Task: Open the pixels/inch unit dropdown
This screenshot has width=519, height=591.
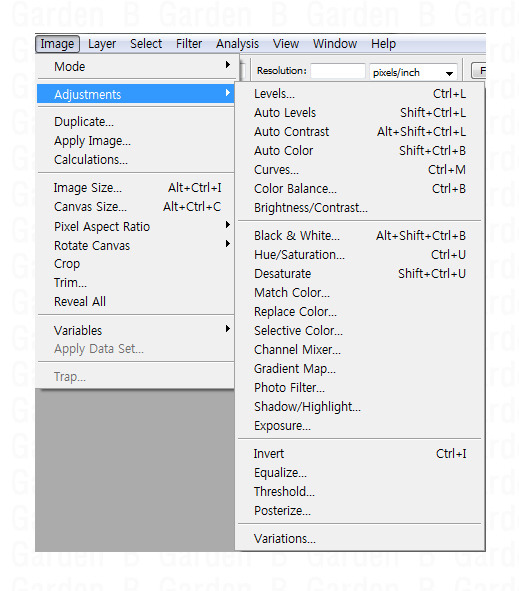Action: (x=413, y=72)
